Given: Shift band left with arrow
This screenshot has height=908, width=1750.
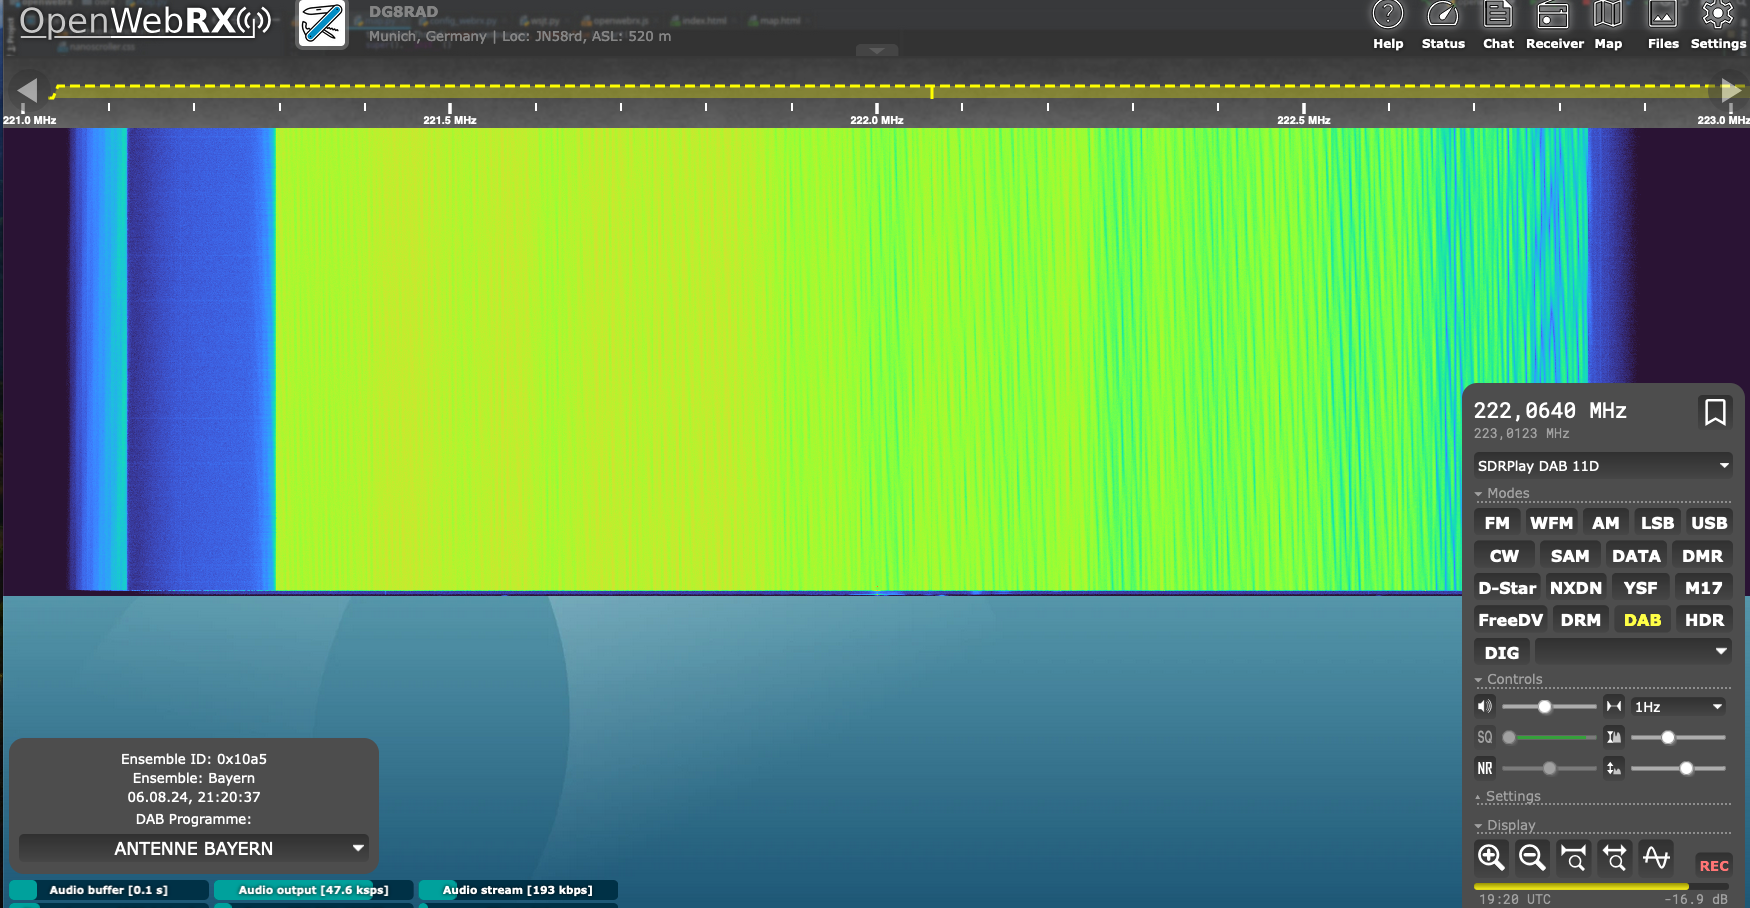Looking at the screenshot, I should click(x=27, y=90).
